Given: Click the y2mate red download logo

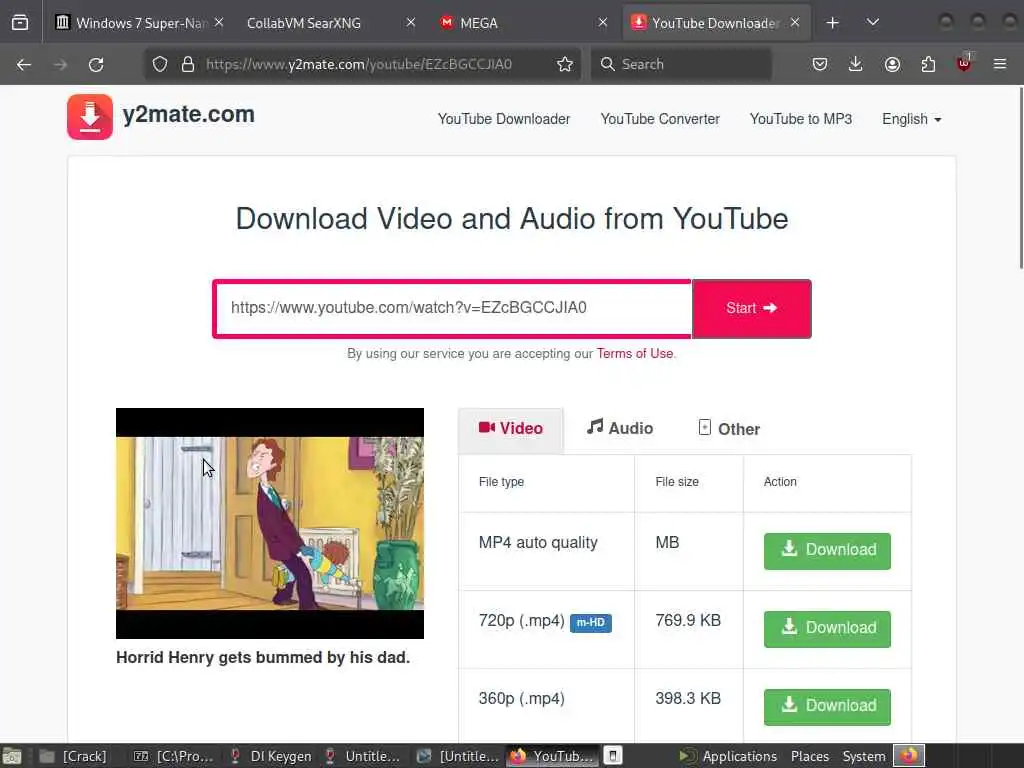Looking at the screenshot, I should tap(90, 117).
